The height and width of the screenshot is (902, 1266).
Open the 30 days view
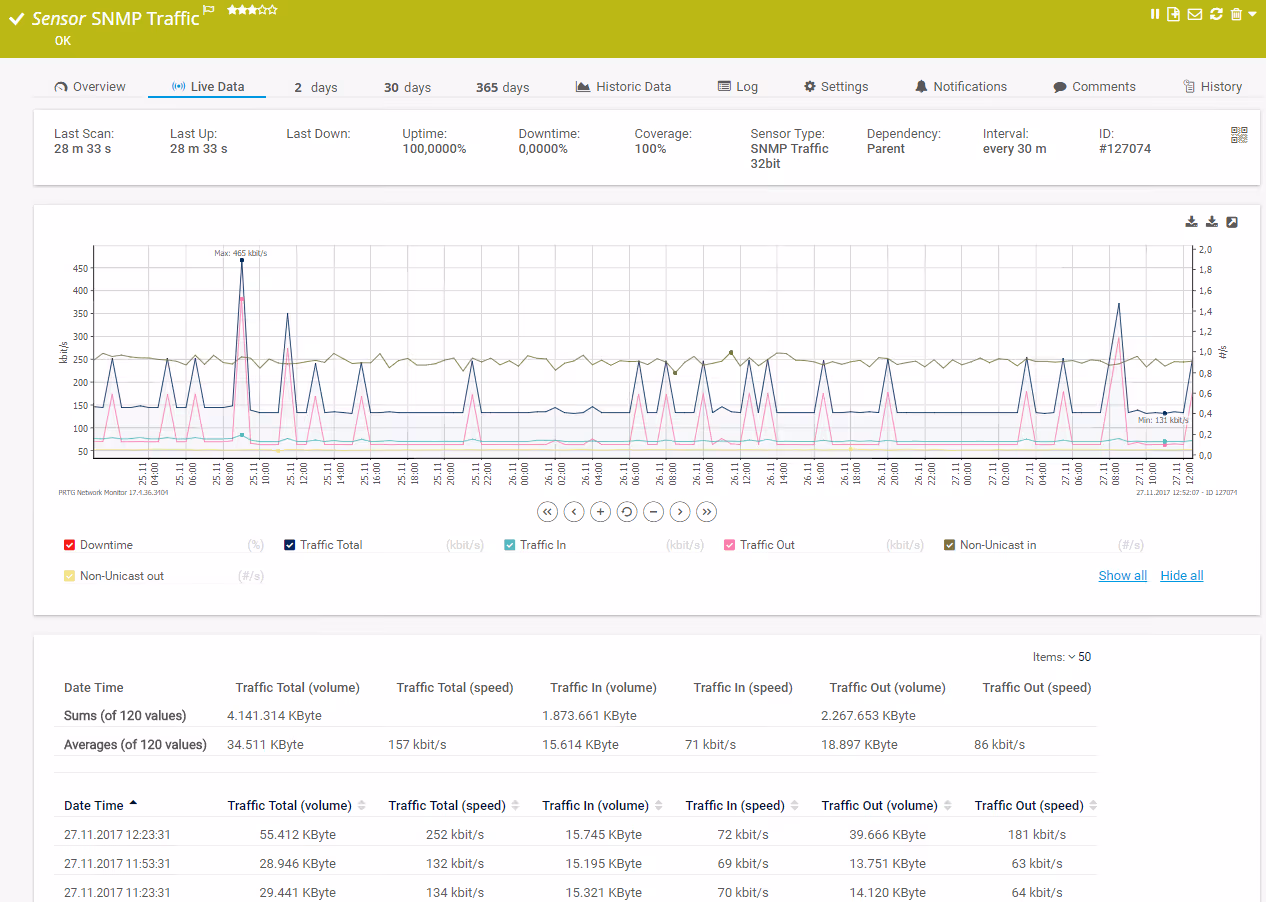pyautogui.click(x=406, y=87)
